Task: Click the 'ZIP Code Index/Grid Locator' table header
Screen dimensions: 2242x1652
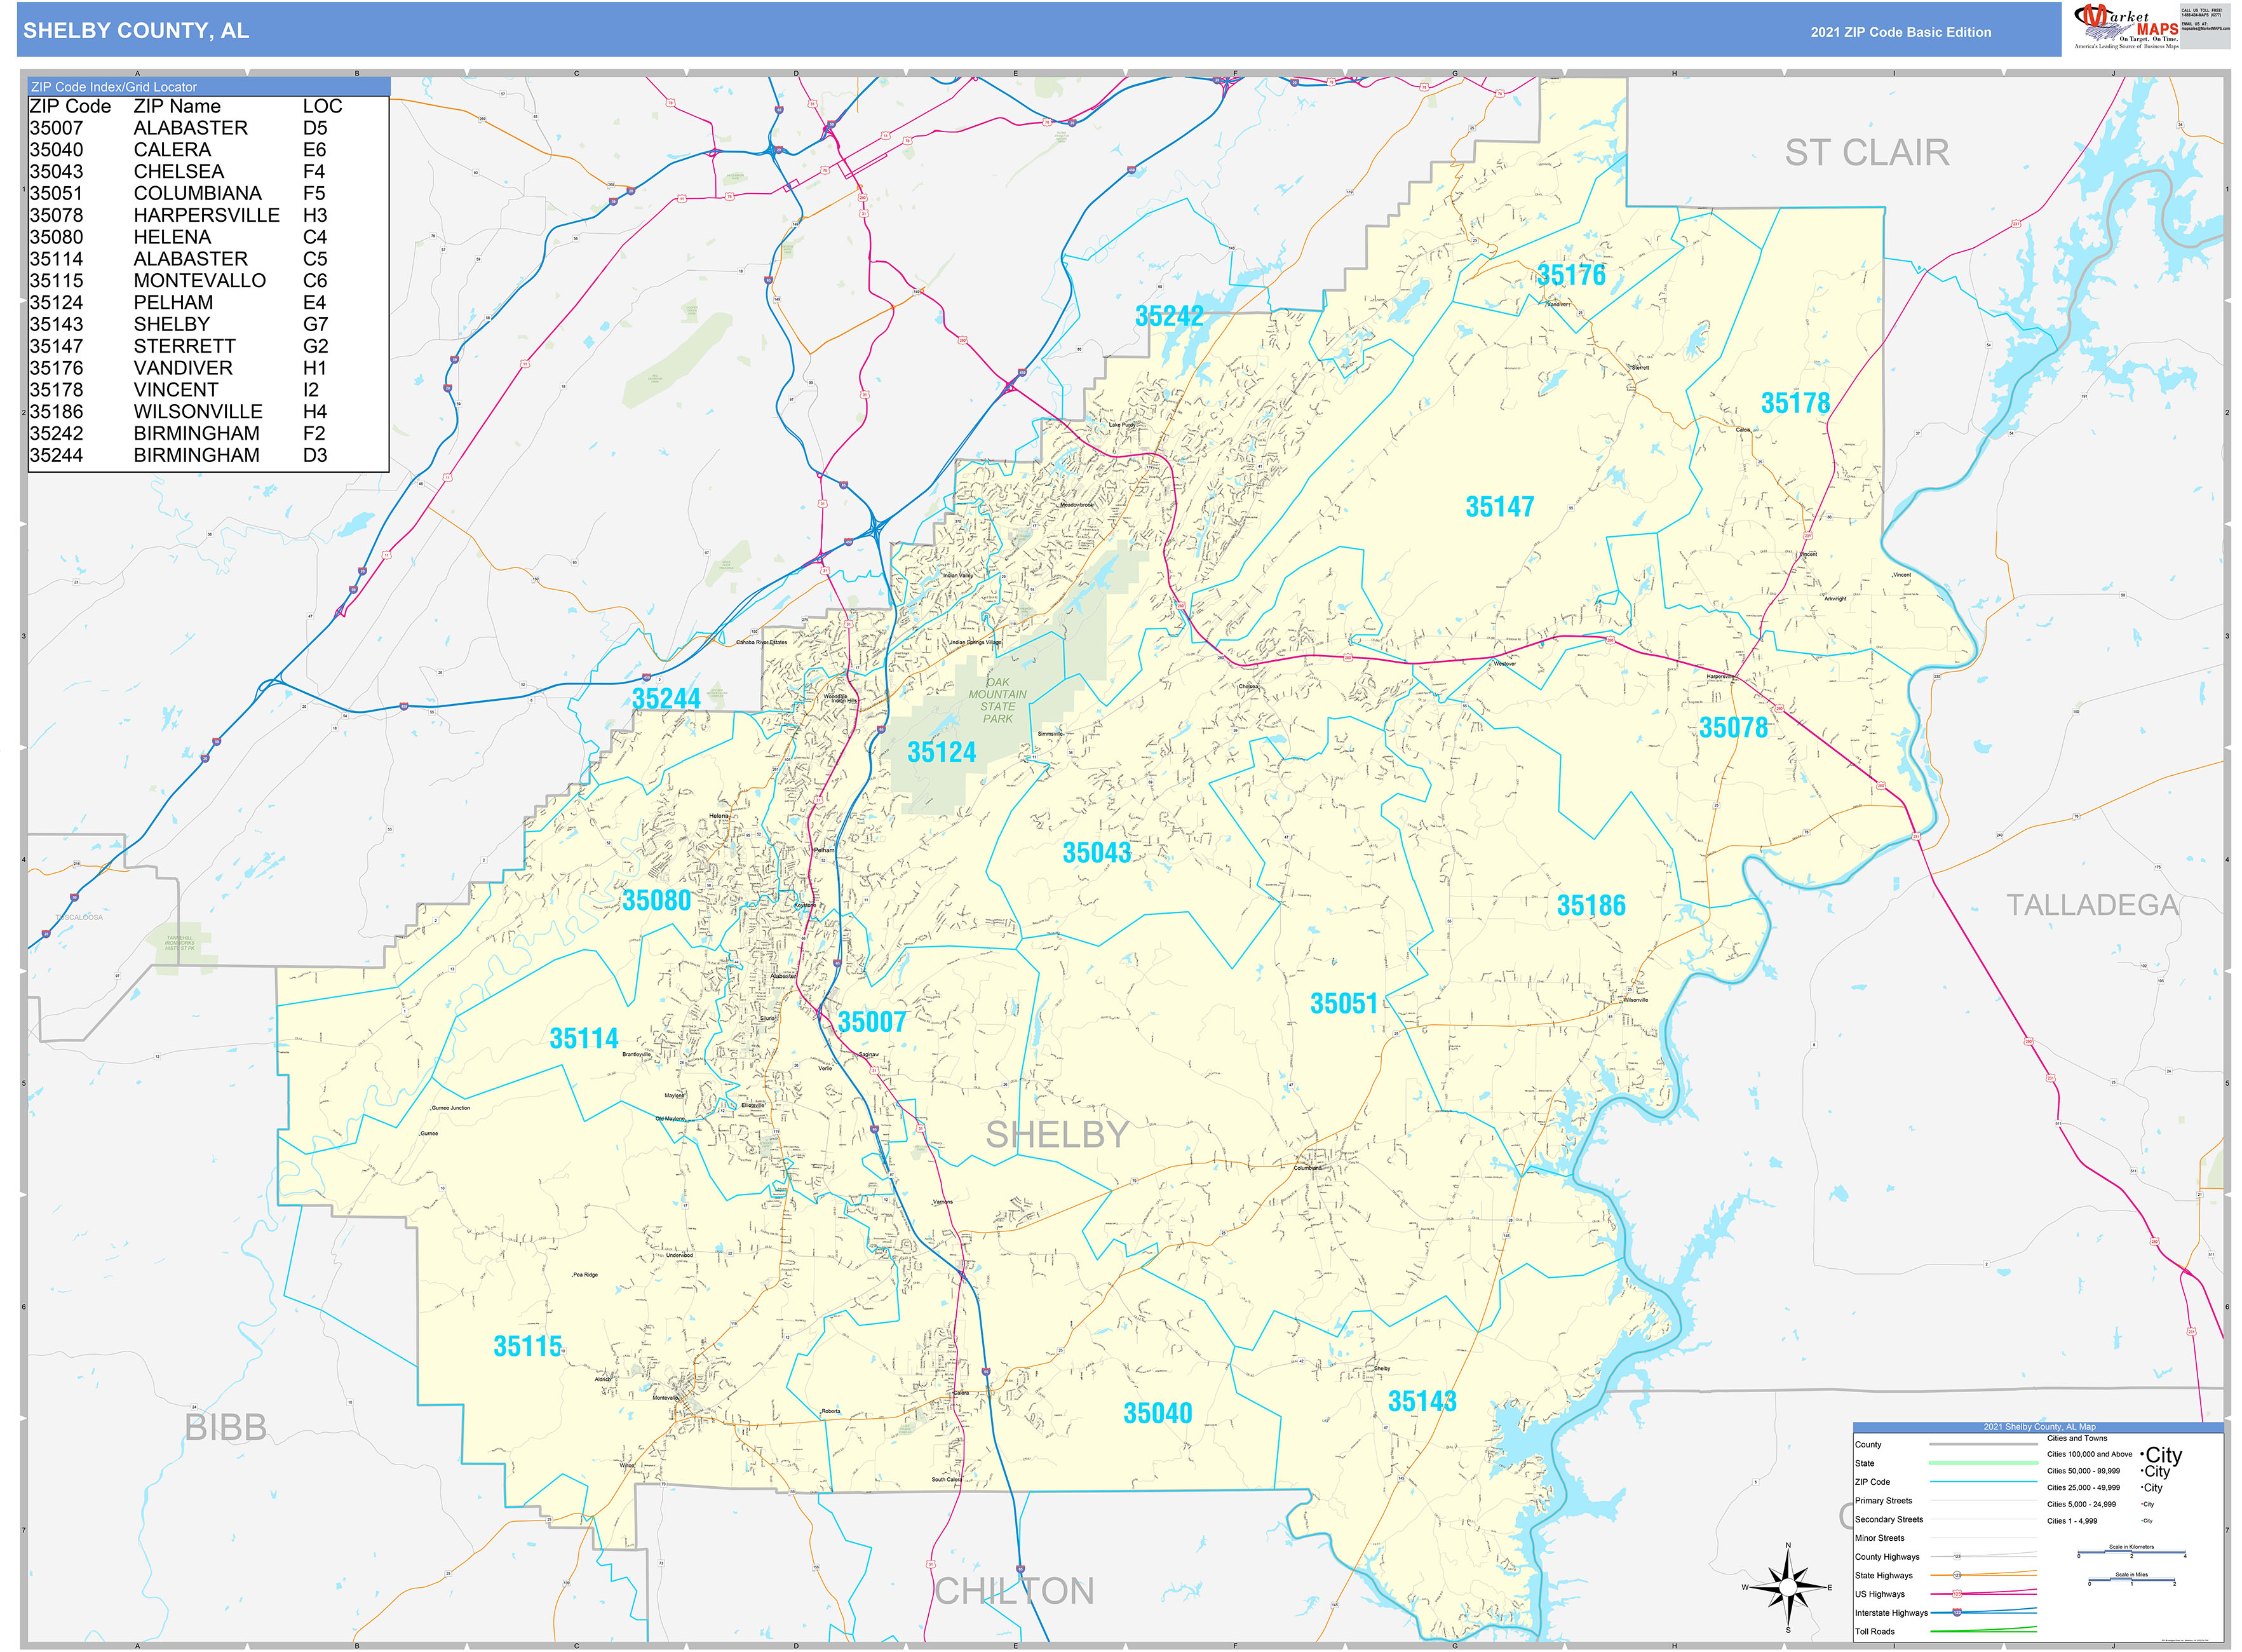Action: [x=208, y=87]
